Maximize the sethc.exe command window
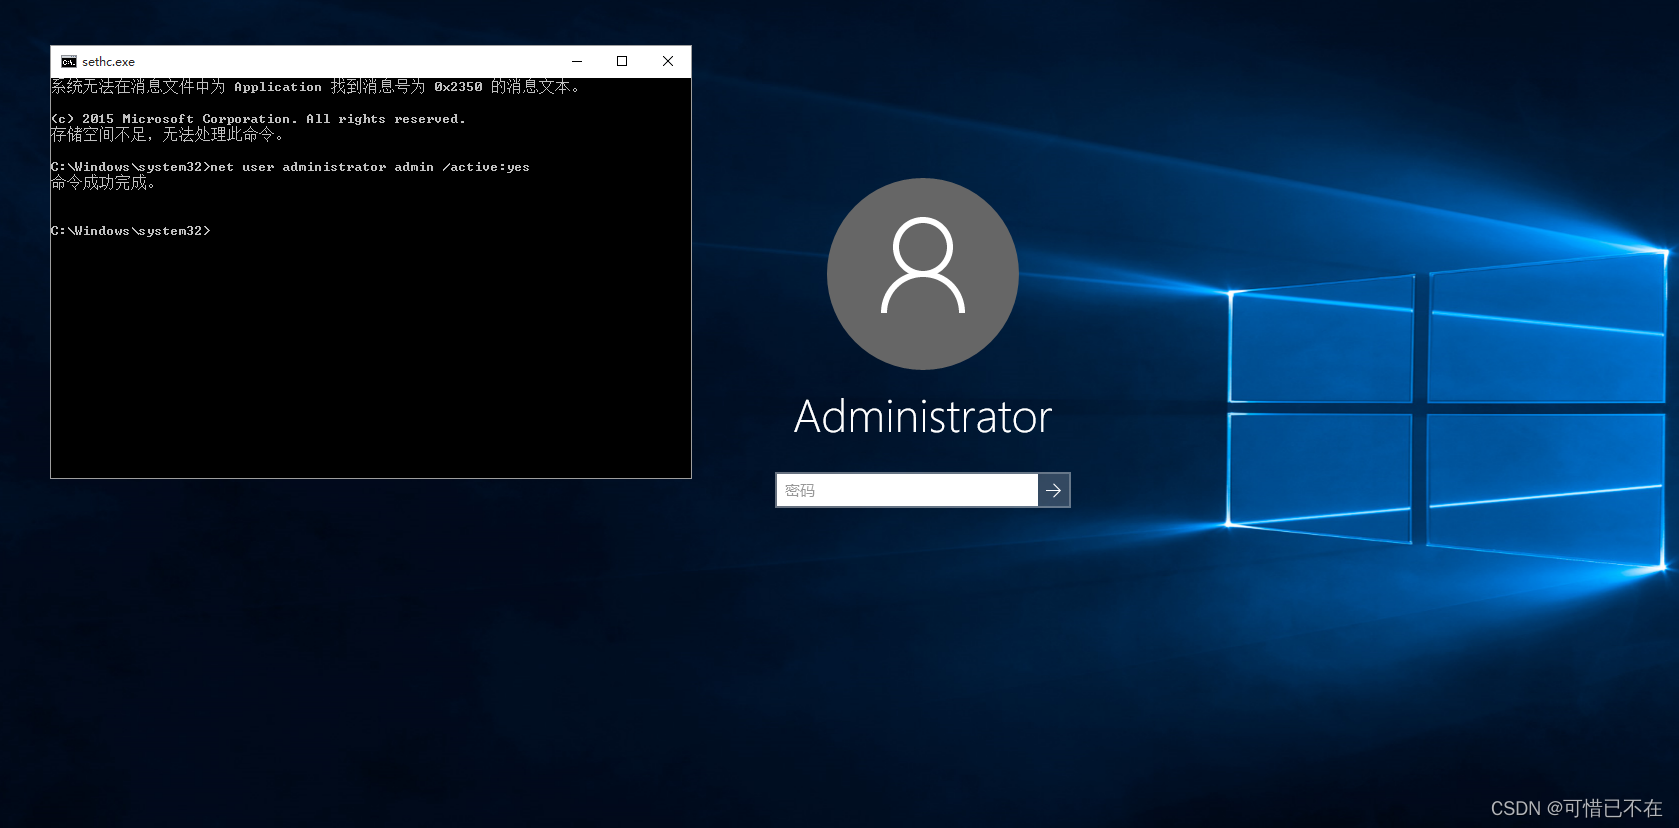Screen dimensions: 1679x828 (622, 62)
